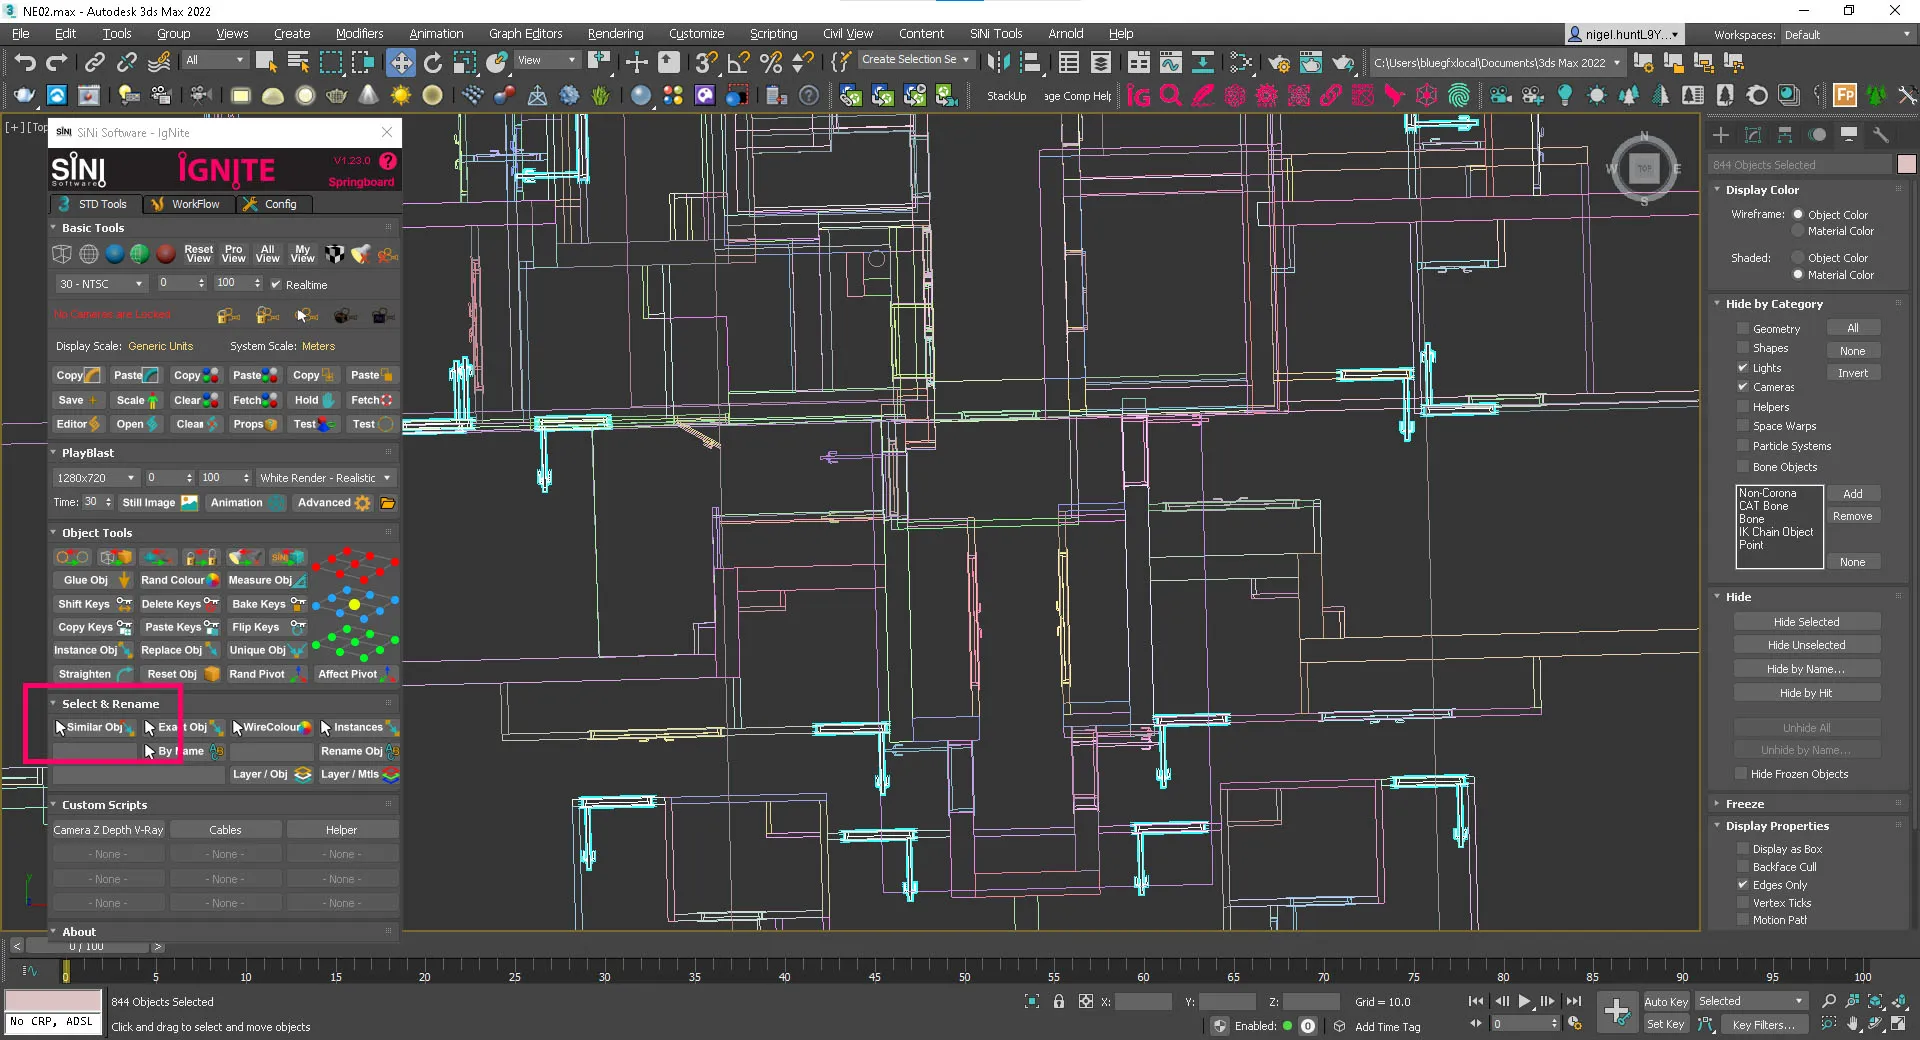Toggle the Percent Snap icon
Screen dimensions: 1920x1040
pyautogui.click(x=770, y=63)
